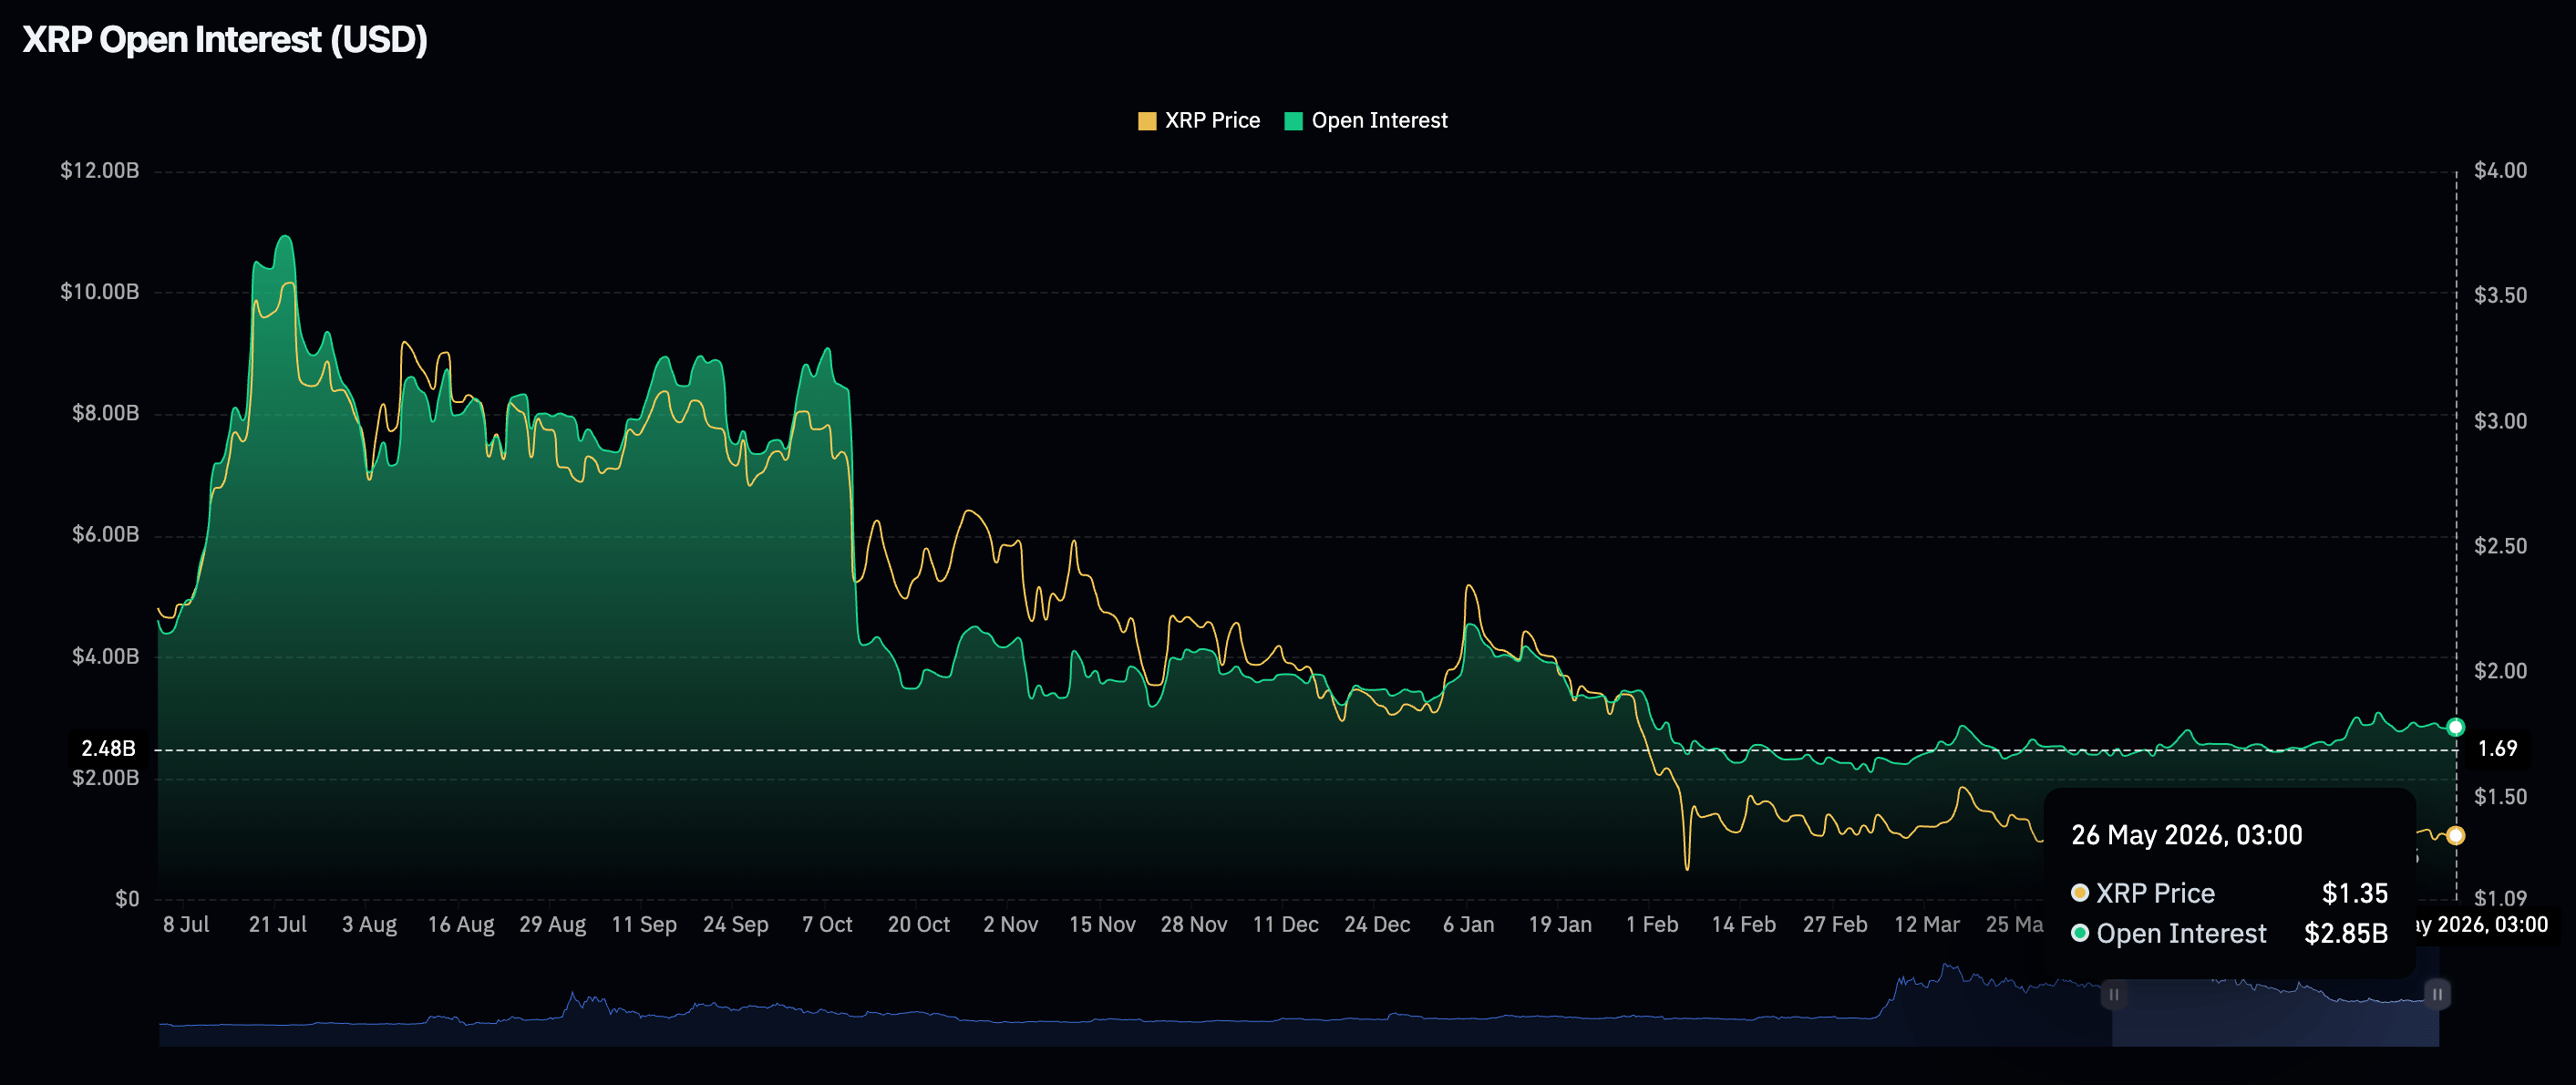
Task: Click the 3 Aug date label
Action: [369, 924]
